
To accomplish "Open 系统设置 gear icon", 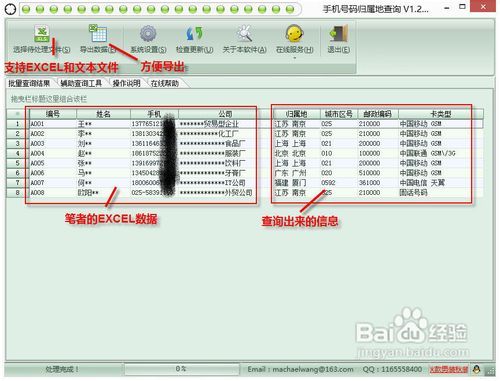I will [x=148, y=34].
